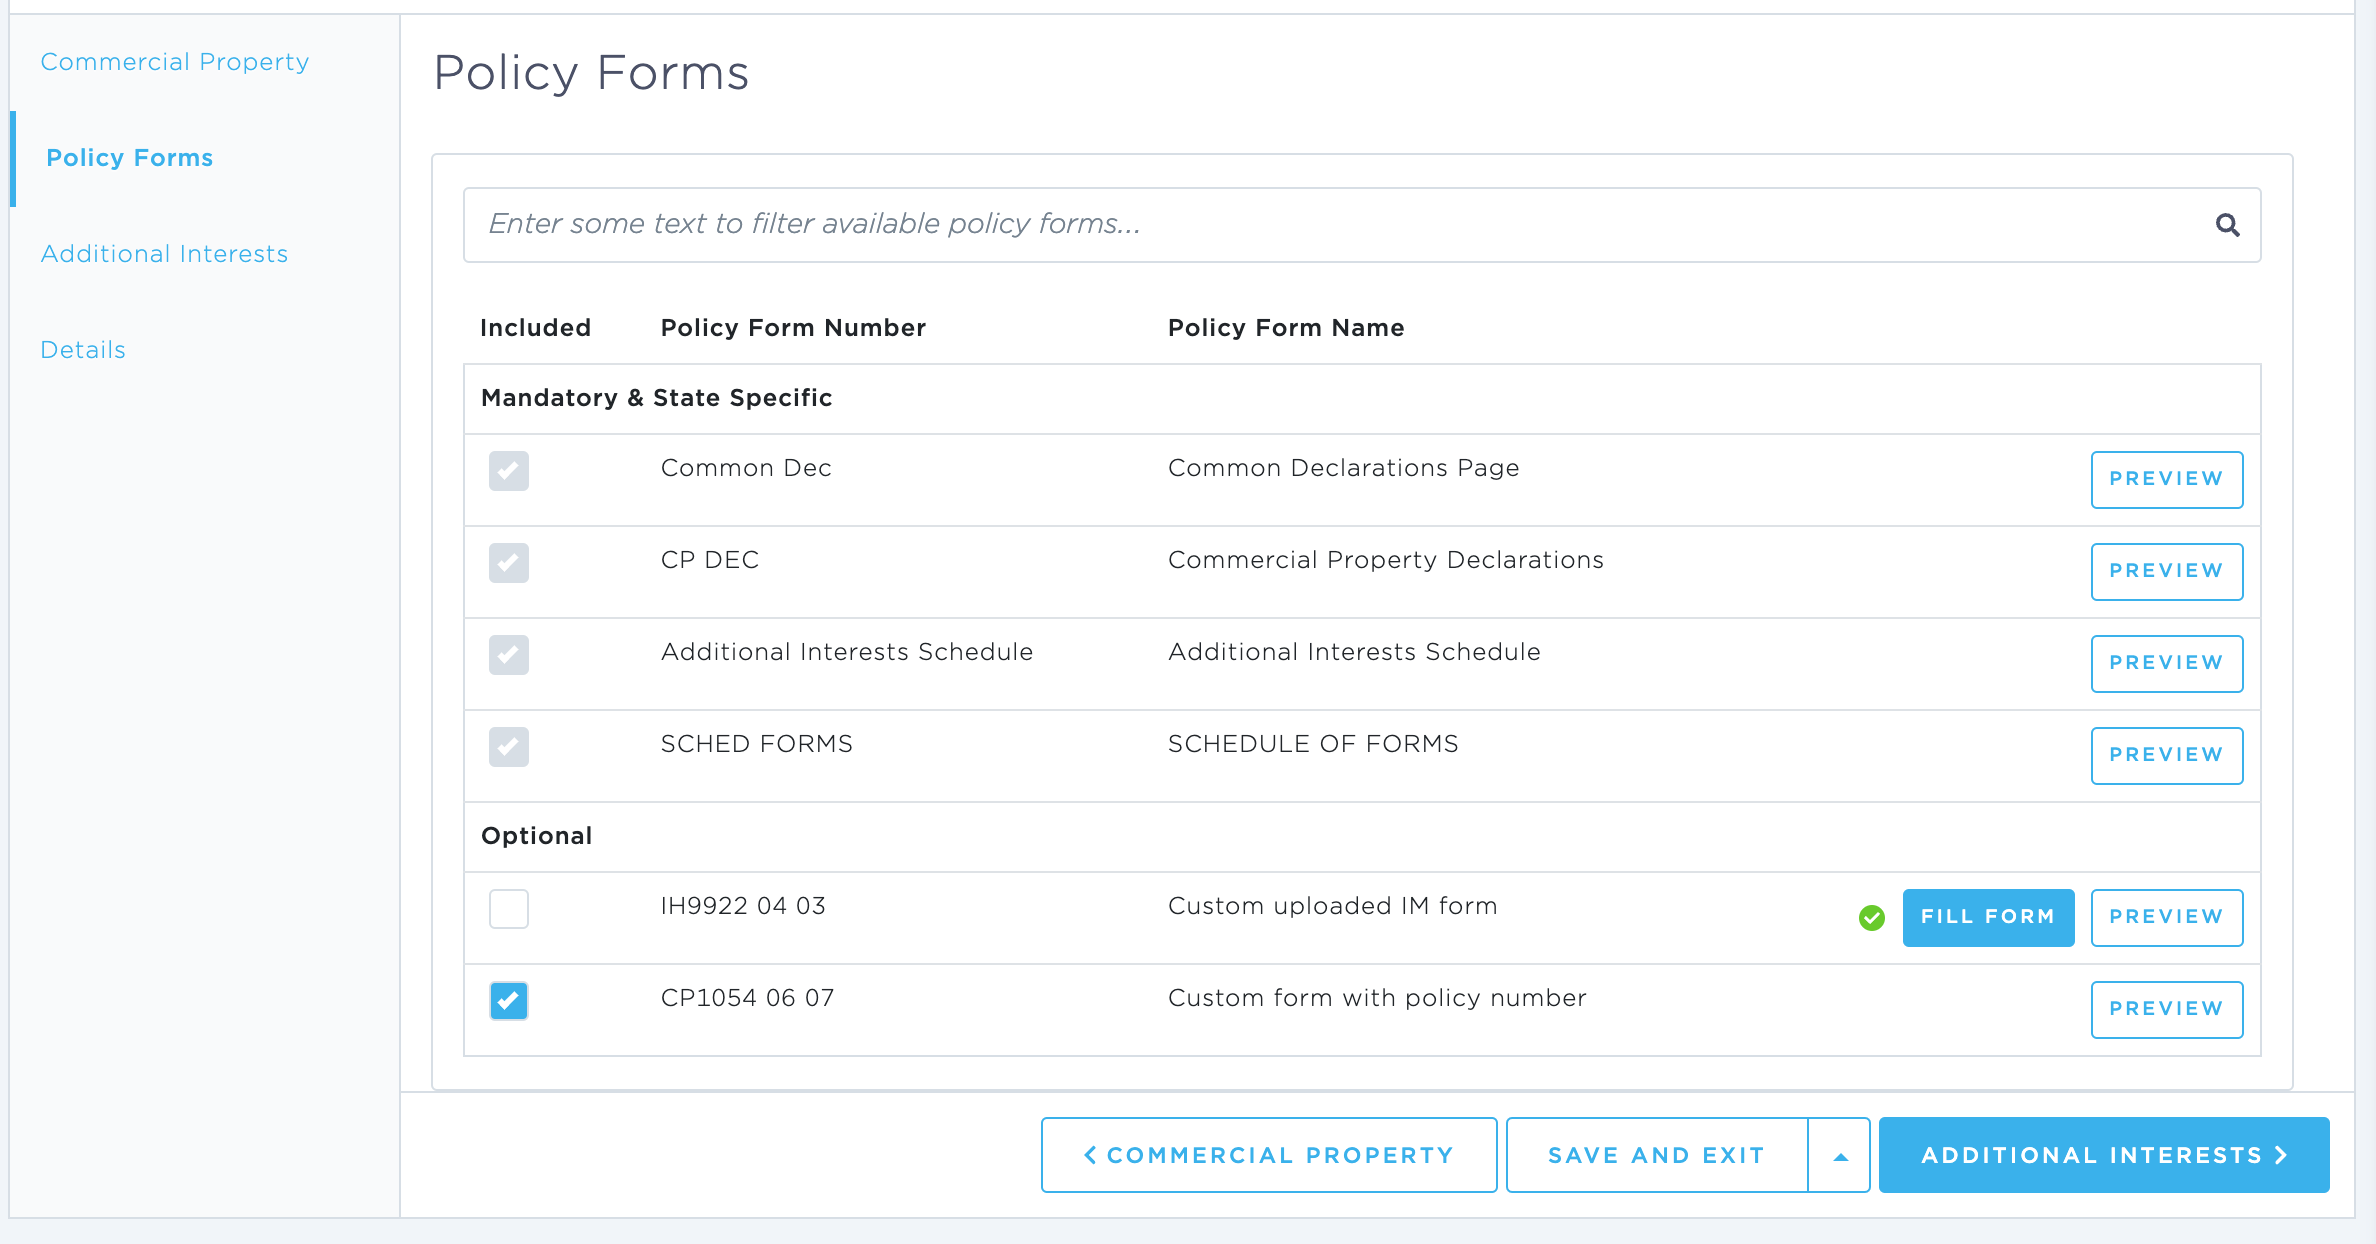Image resolution: width=2376 pixels, height=1244 pixels.
Task: Click the search magnifier icon
Action: tap(2227, 225)
